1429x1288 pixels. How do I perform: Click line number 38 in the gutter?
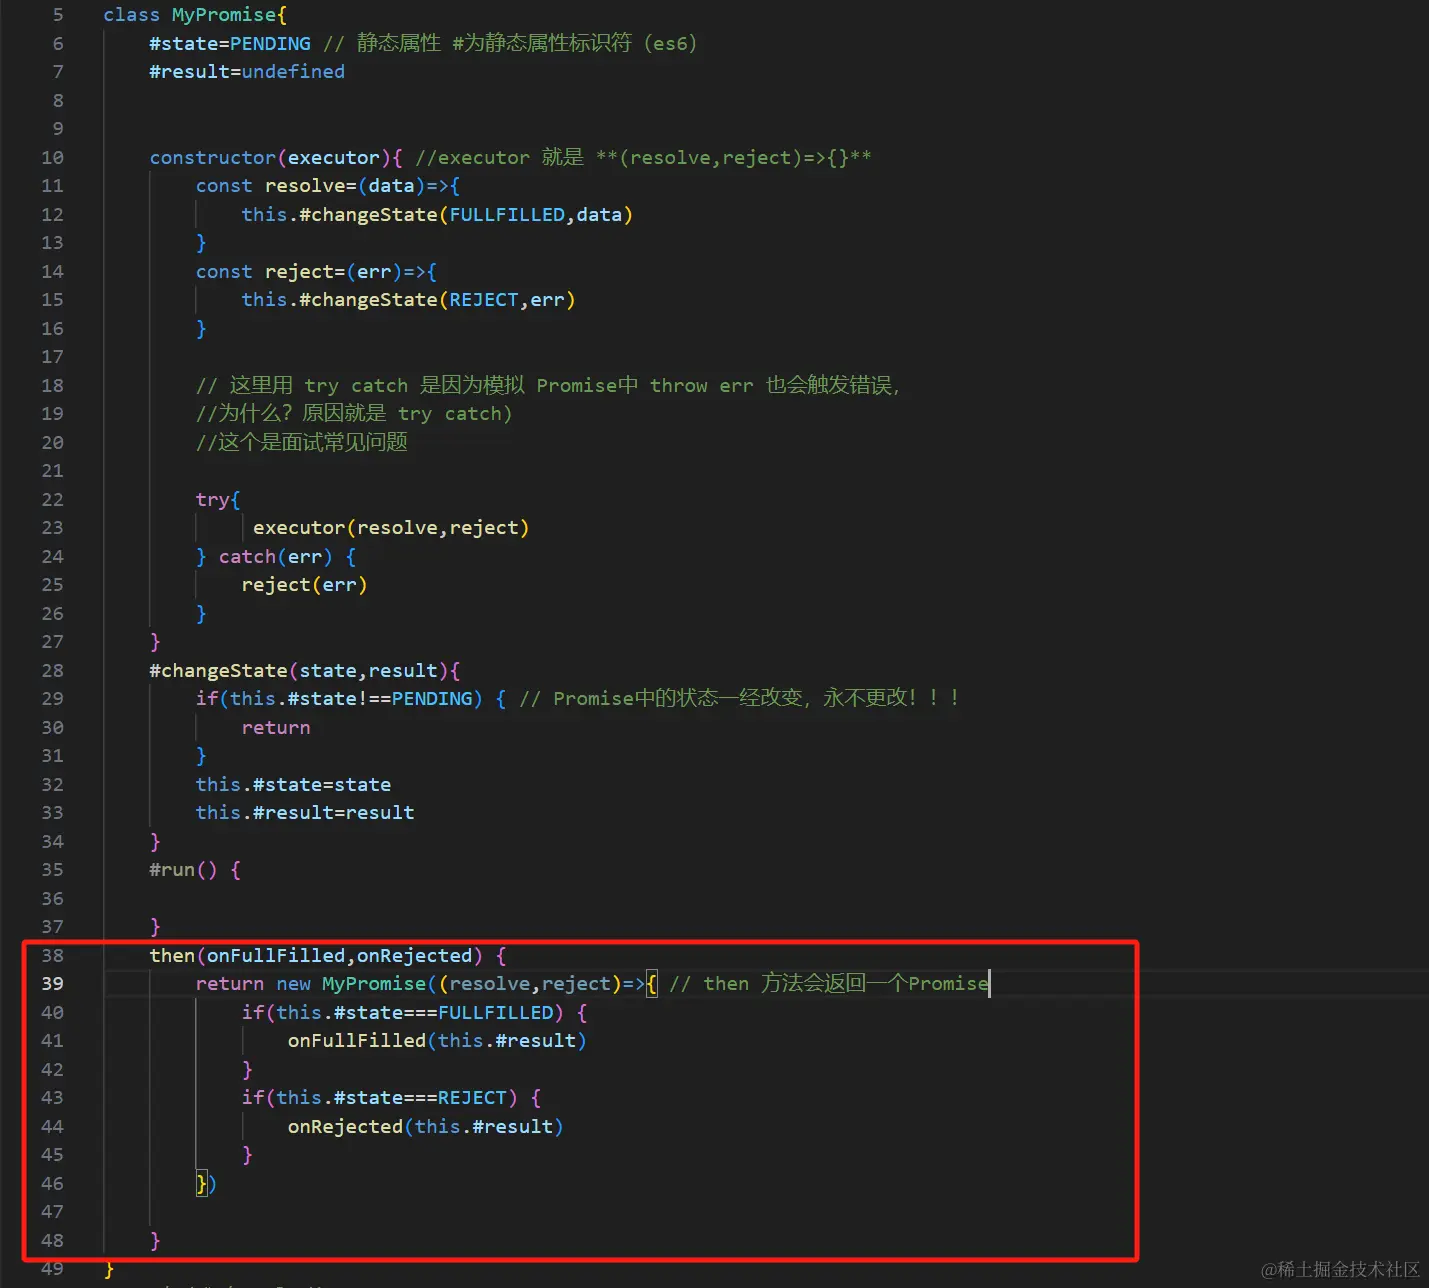52,956
